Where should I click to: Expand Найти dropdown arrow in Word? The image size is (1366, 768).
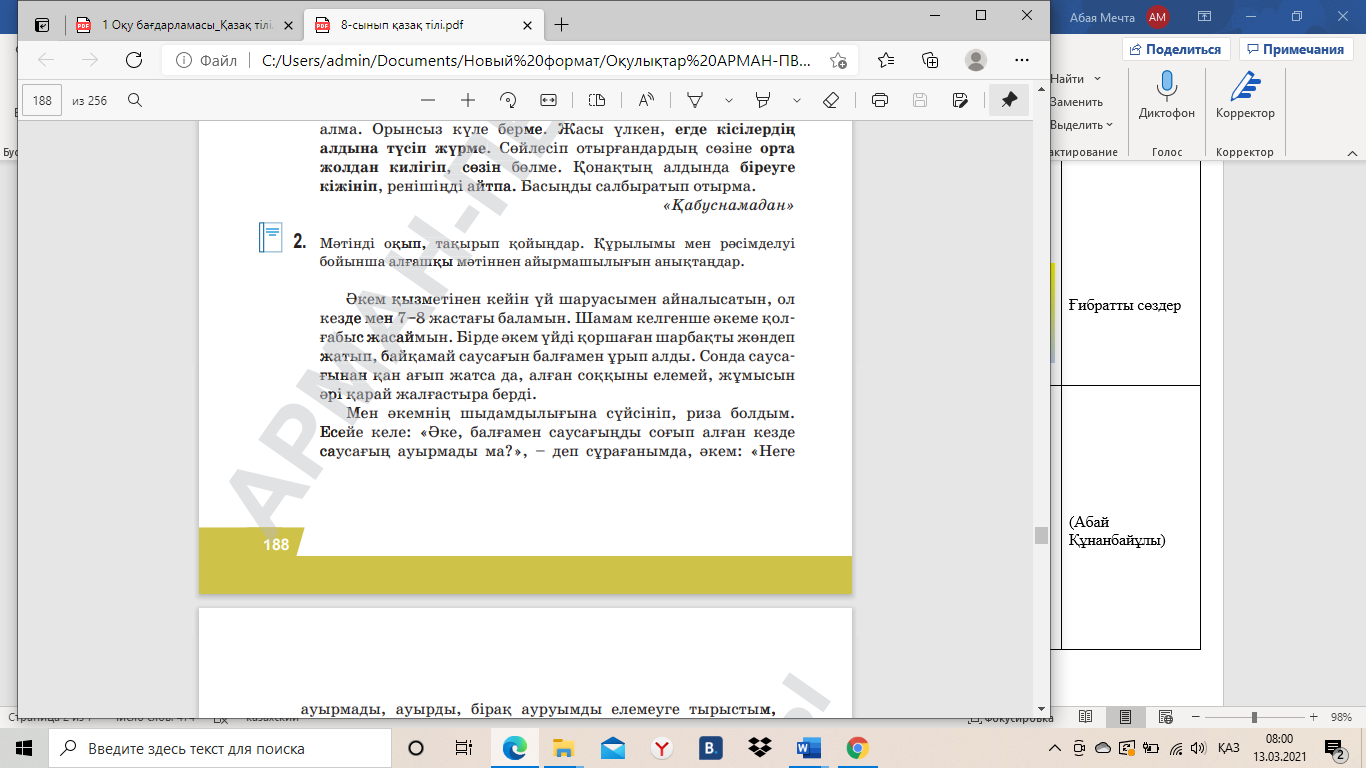point(1097,79)
